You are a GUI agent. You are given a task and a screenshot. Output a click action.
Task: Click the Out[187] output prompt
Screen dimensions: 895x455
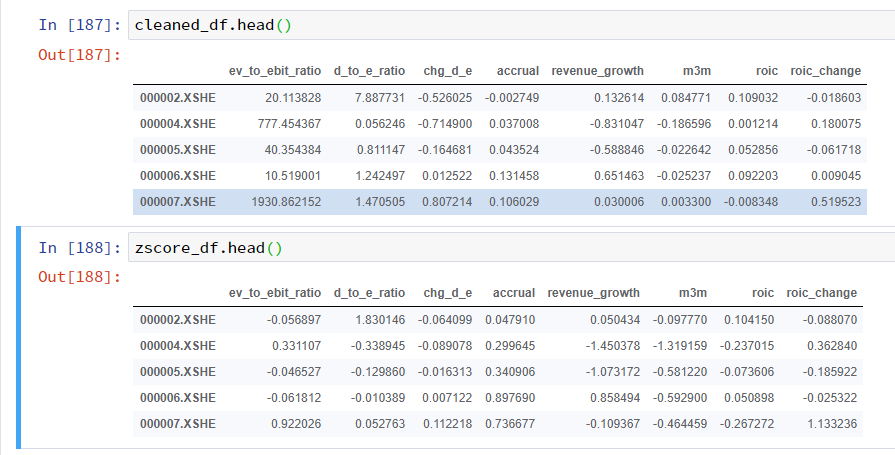80,55
